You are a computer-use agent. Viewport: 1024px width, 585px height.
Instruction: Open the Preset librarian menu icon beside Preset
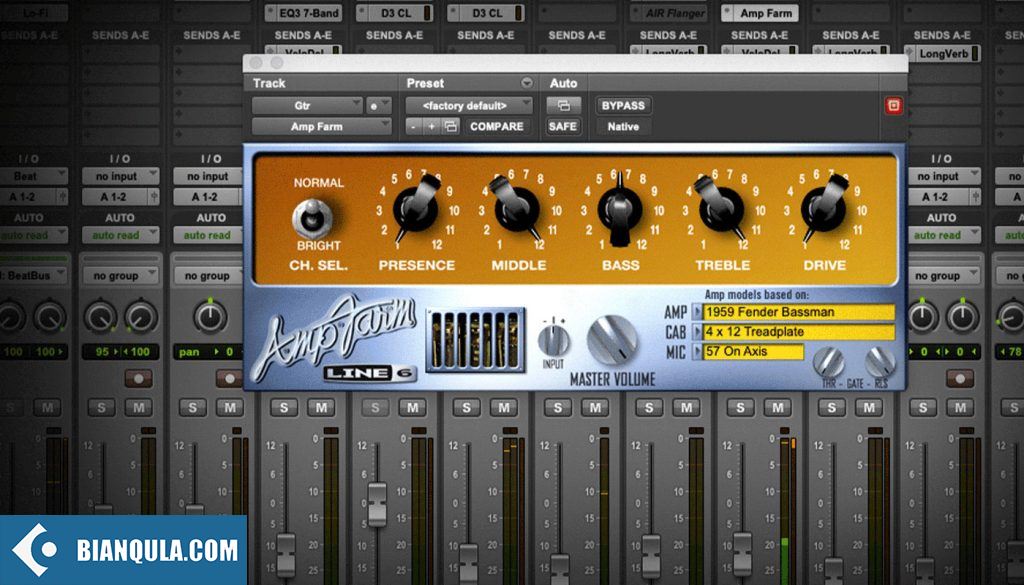[x=526, y=83]
